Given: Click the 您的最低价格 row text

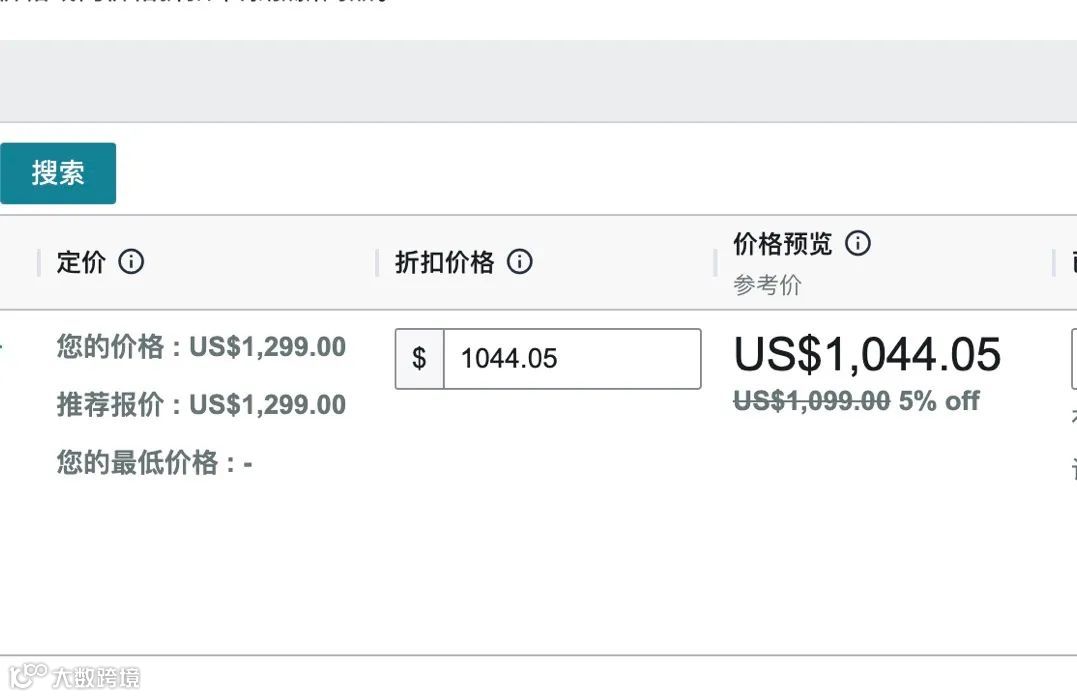Looking at the screenshot, I should [x=154, y=463].
